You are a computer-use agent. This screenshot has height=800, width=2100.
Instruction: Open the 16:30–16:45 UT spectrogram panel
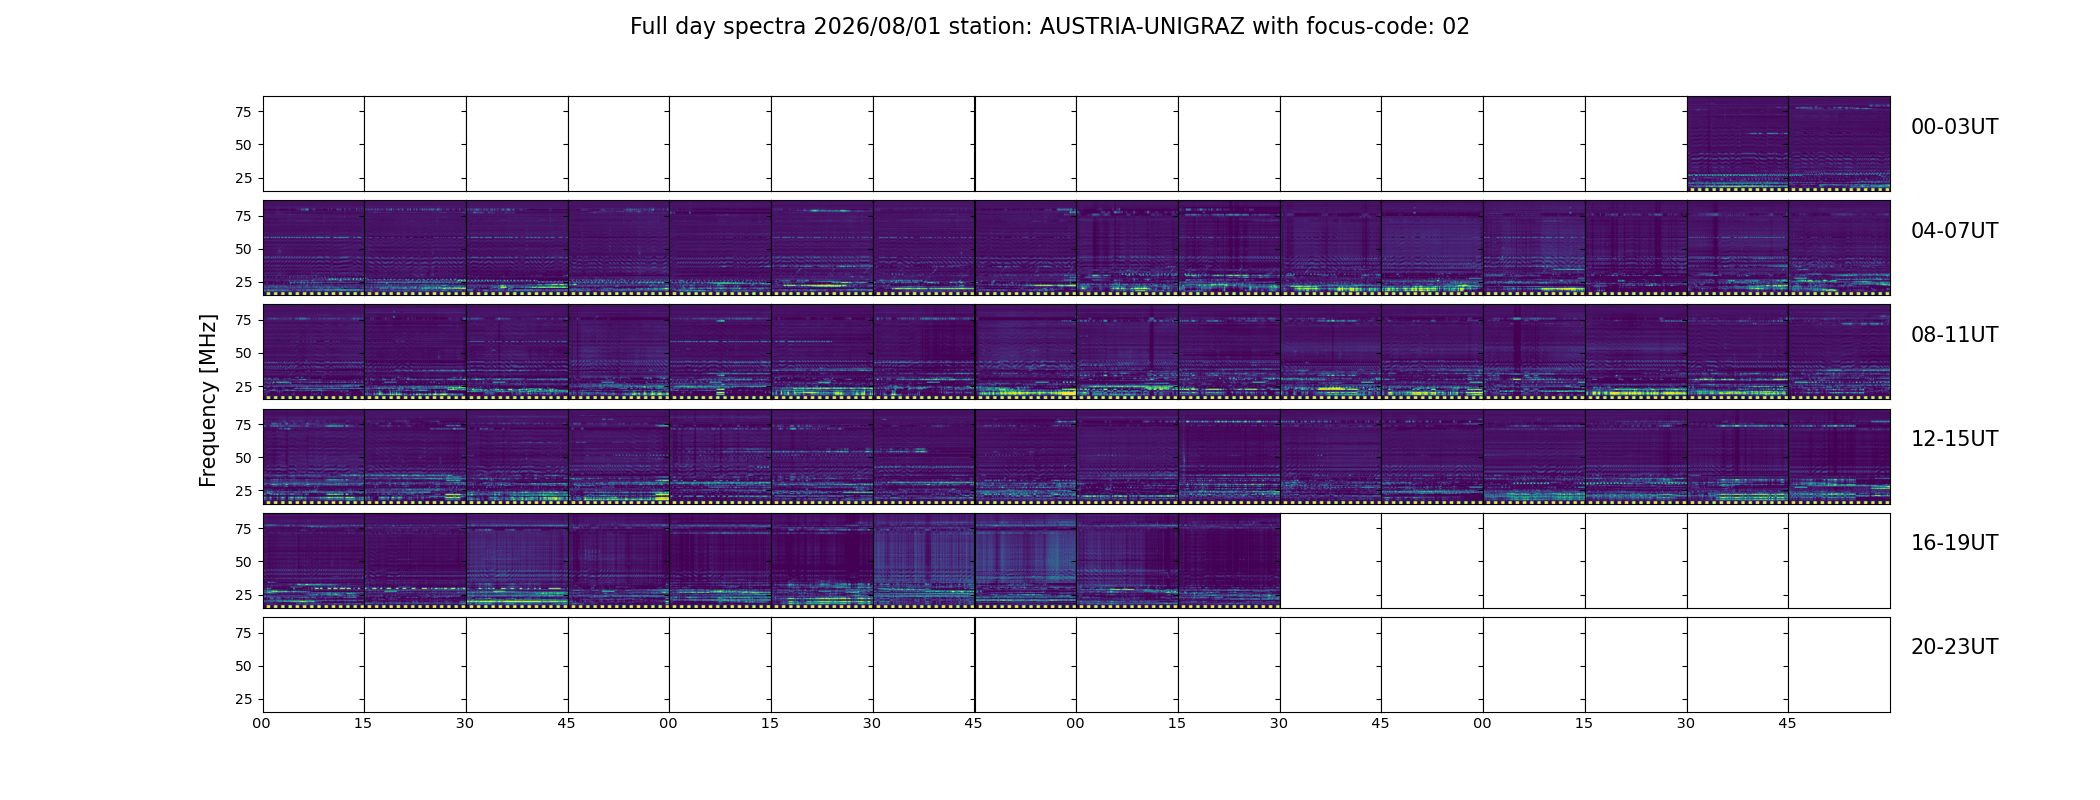(x=517, y=560)
